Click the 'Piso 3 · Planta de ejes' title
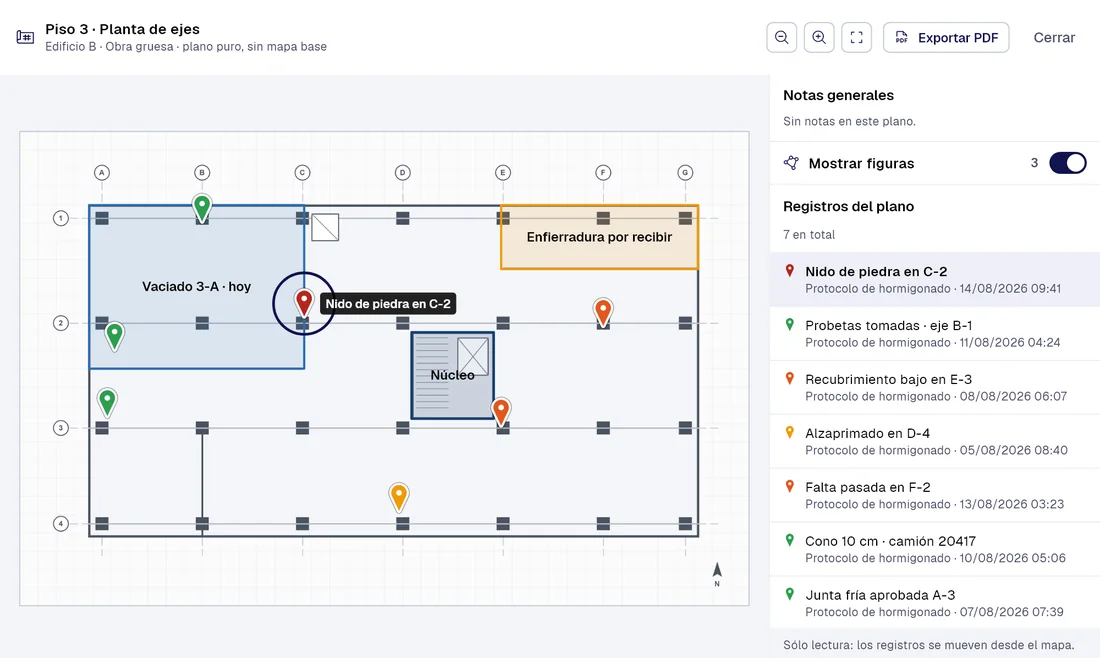 [x=123, y=29]
